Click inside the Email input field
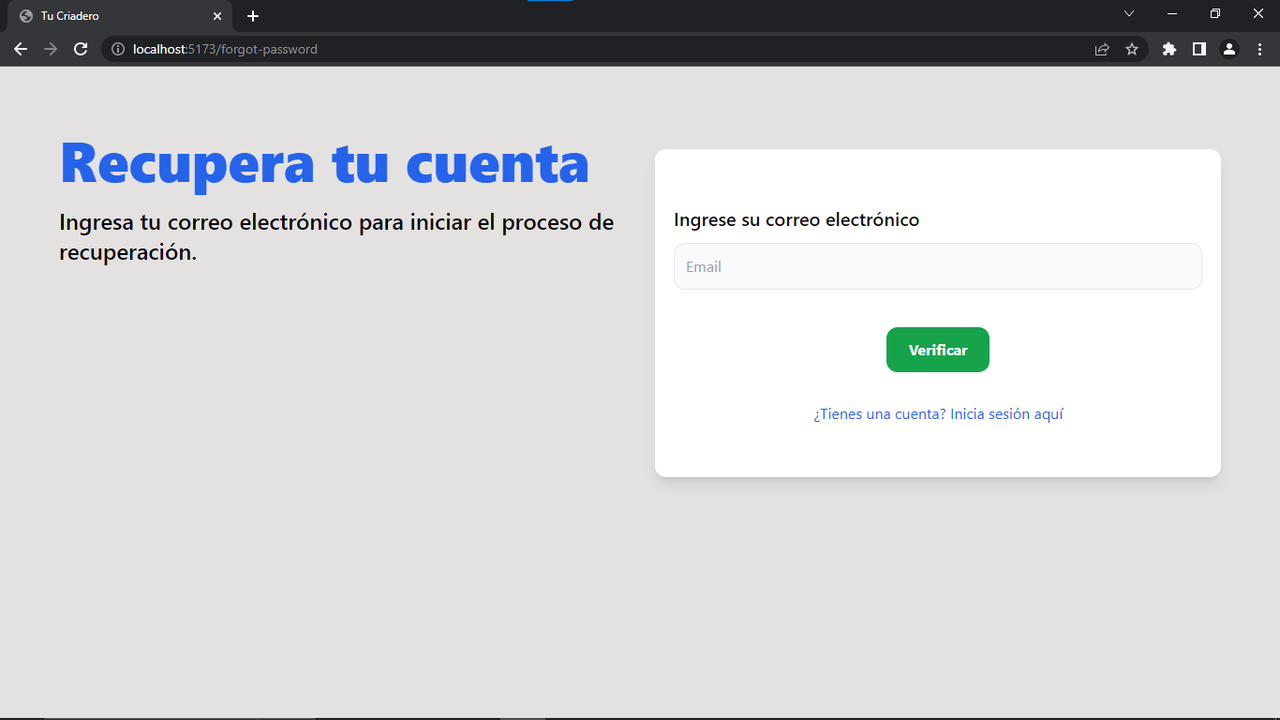The image size is (1280, 720). point(937,266)
